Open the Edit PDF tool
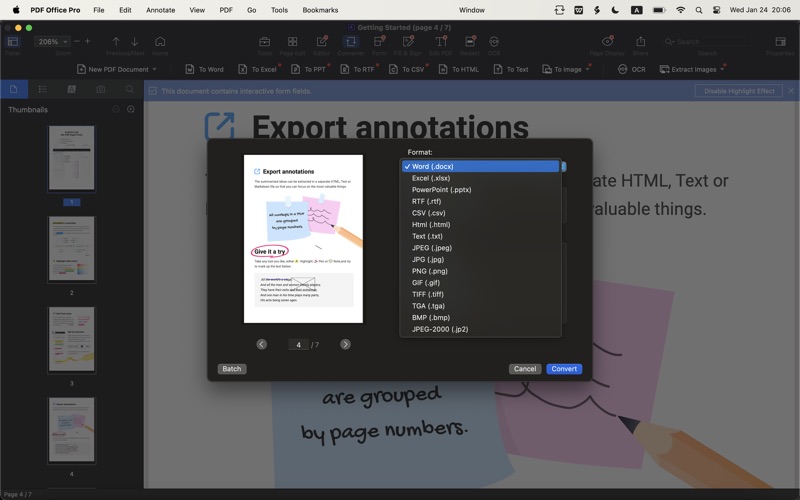Screen dimensions: 800x500 (x=441, y=42)
